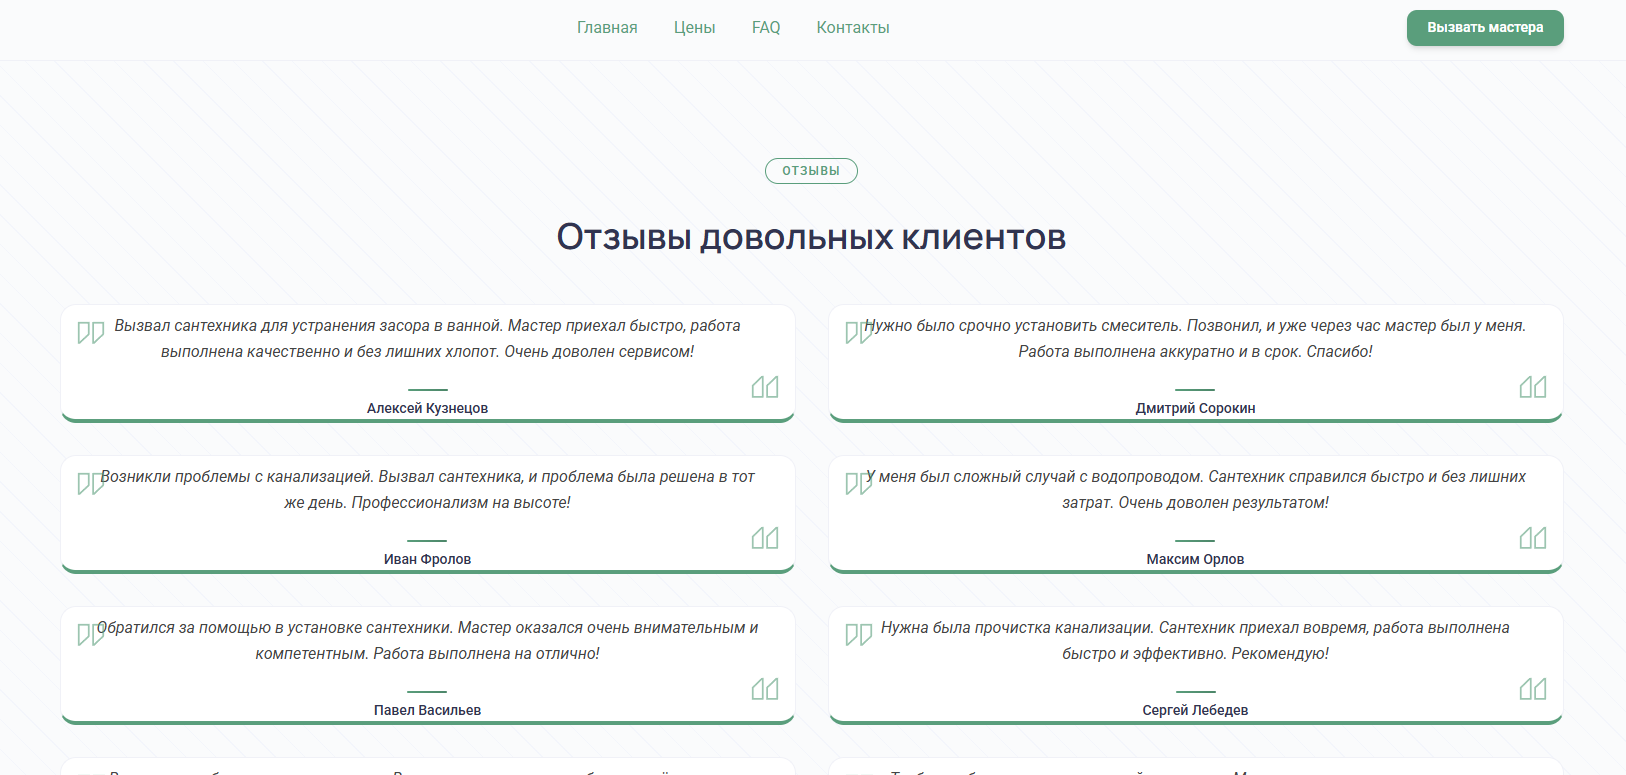This screenshot has height=775, width=1626.
Task: Select reviewer name Алексей Кузнецов
Action: coord(427,408)
